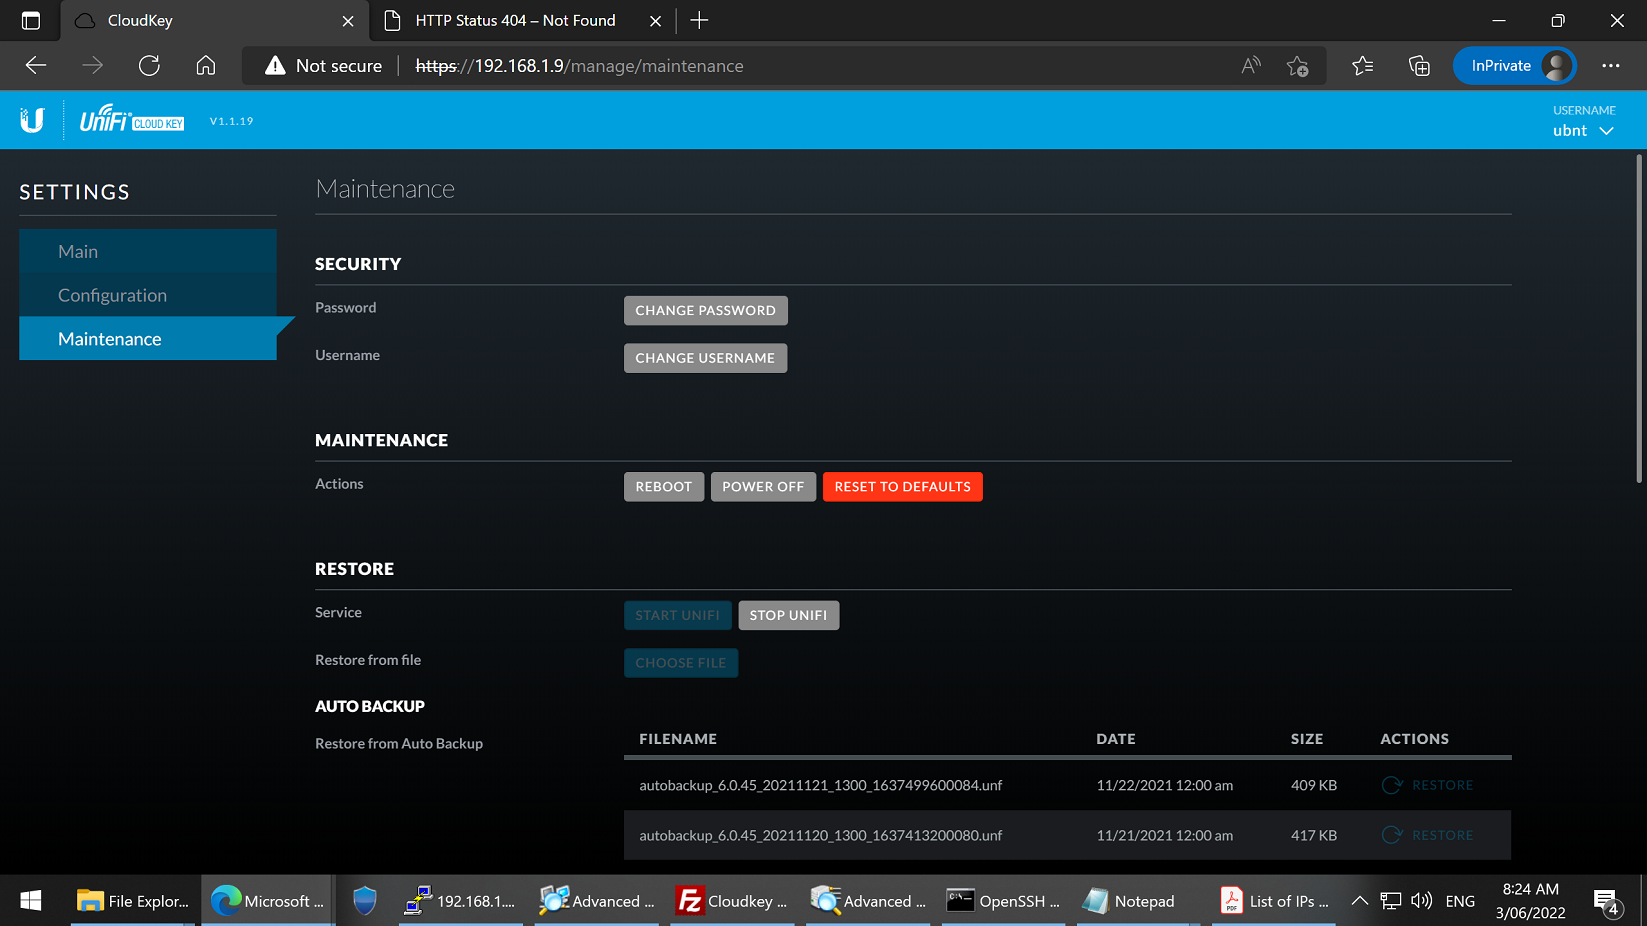Click the Not secure warning icon

click(x=275, y=66)
